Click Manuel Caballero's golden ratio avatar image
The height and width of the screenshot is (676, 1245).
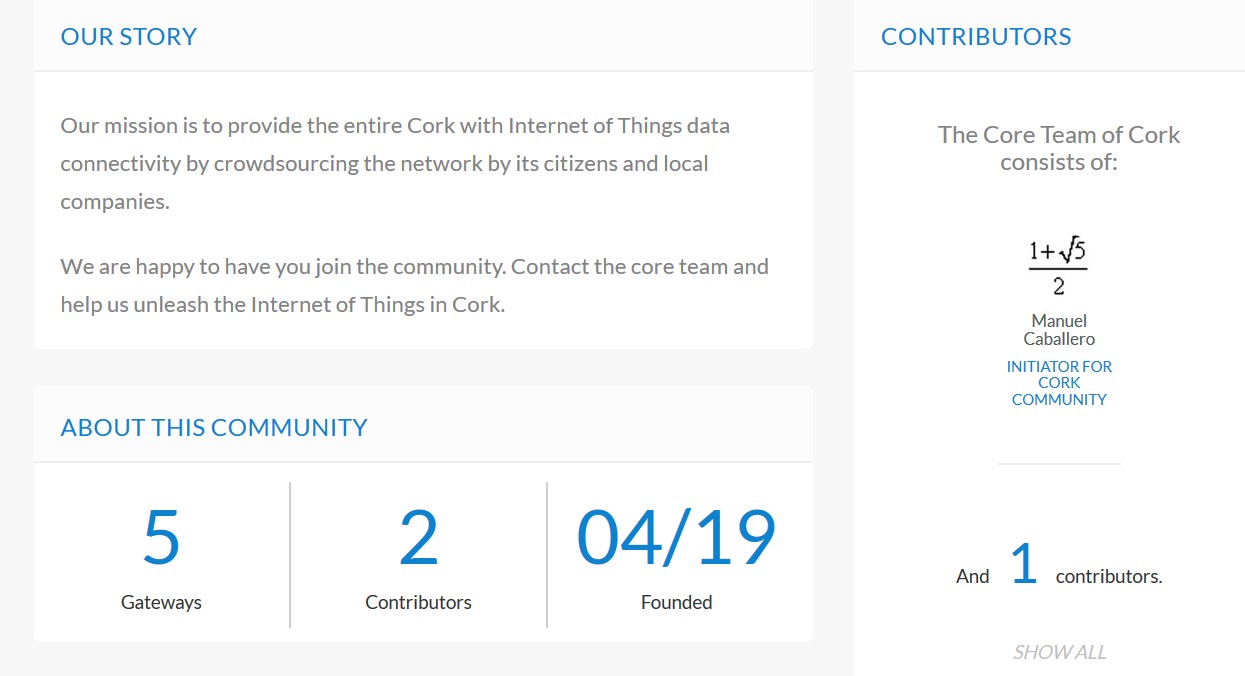[1058, 267]
